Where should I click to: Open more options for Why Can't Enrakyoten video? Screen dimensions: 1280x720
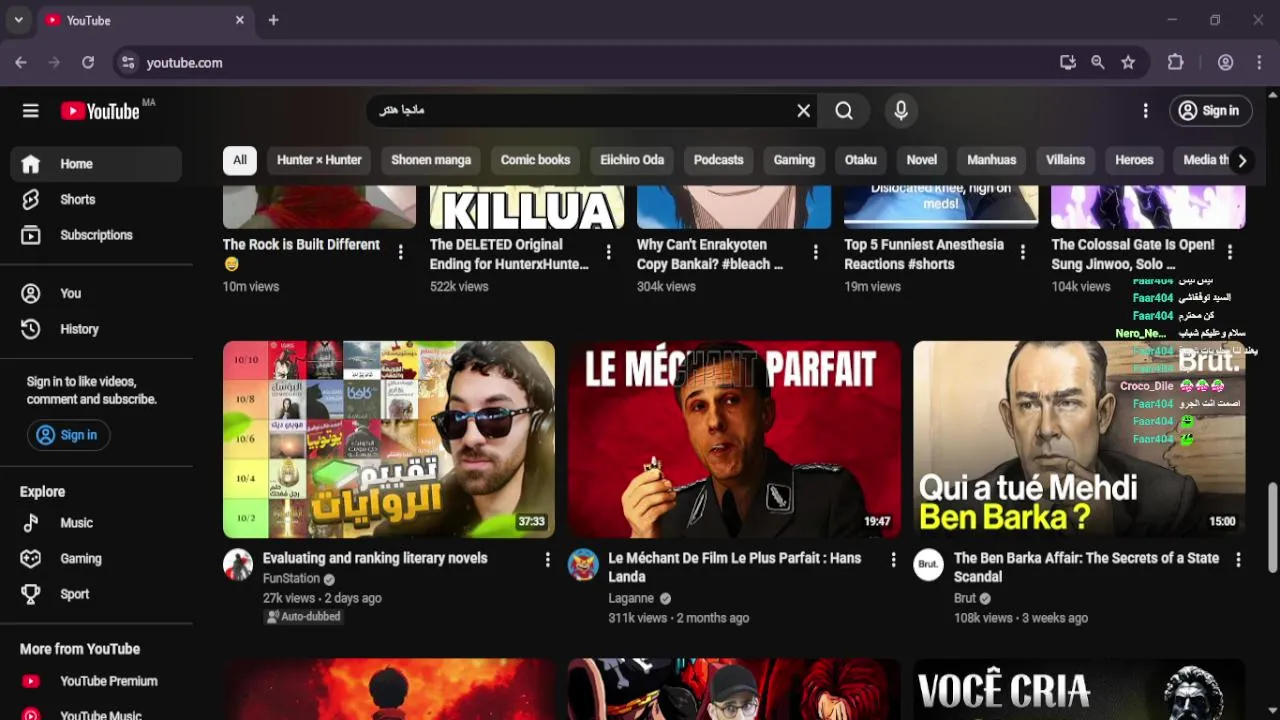(x=815, y=253)
